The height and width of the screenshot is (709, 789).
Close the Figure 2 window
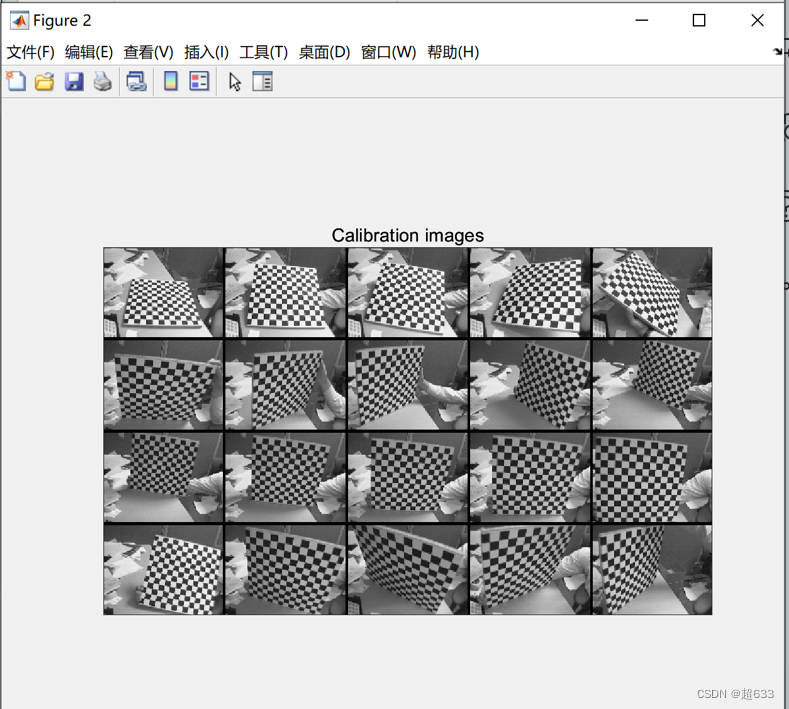click(757, 20)
